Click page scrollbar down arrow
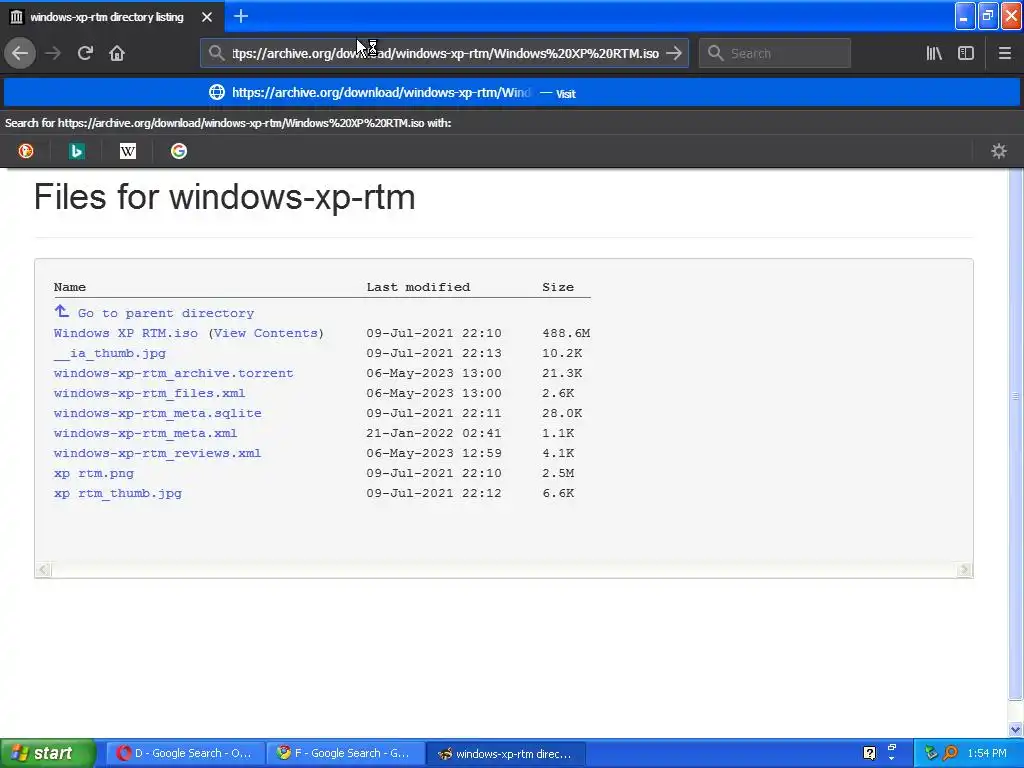1024x768 pixels. pyautogui.click(x=1016, y=729)
